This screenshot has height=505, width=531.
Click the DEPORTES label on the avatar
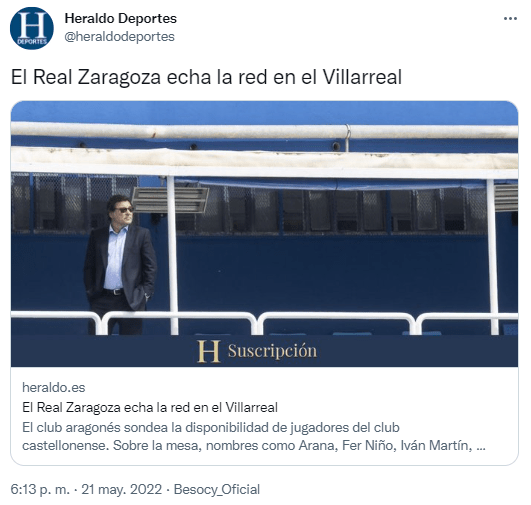[x=32, y=42]
